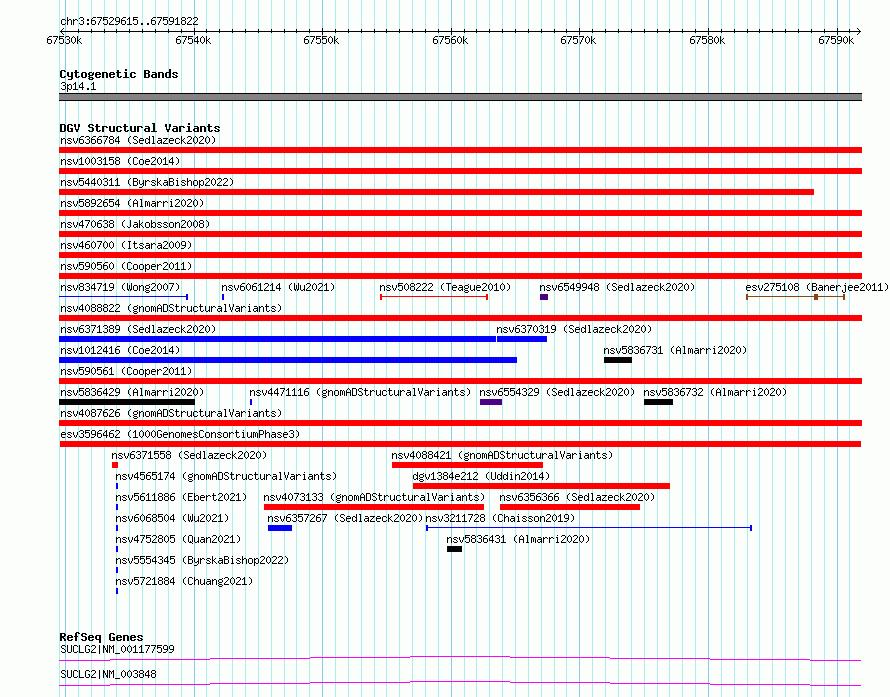Click the 67550k ruler tick label
890x697 pixels.
point(321,40)
